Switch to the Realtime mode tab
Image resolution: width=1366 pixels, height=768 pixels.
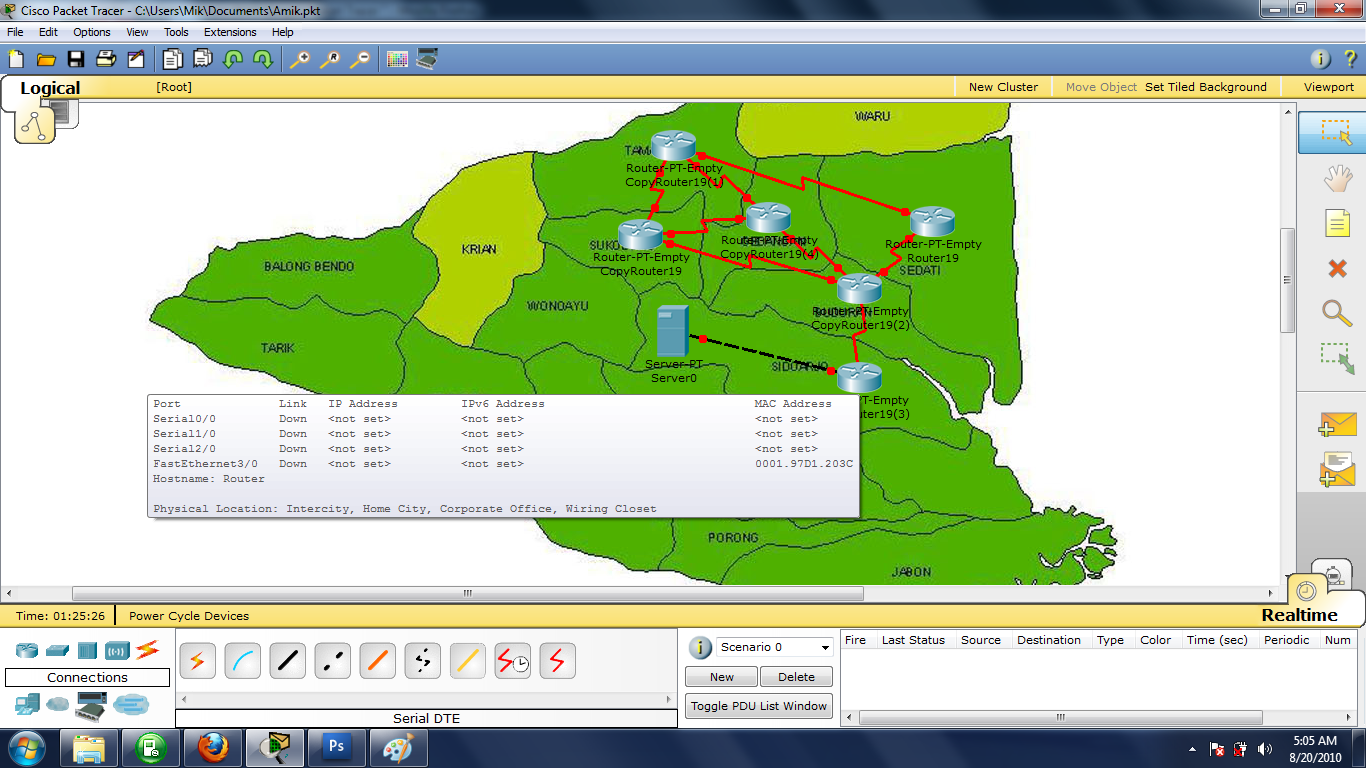[1299, 615]
